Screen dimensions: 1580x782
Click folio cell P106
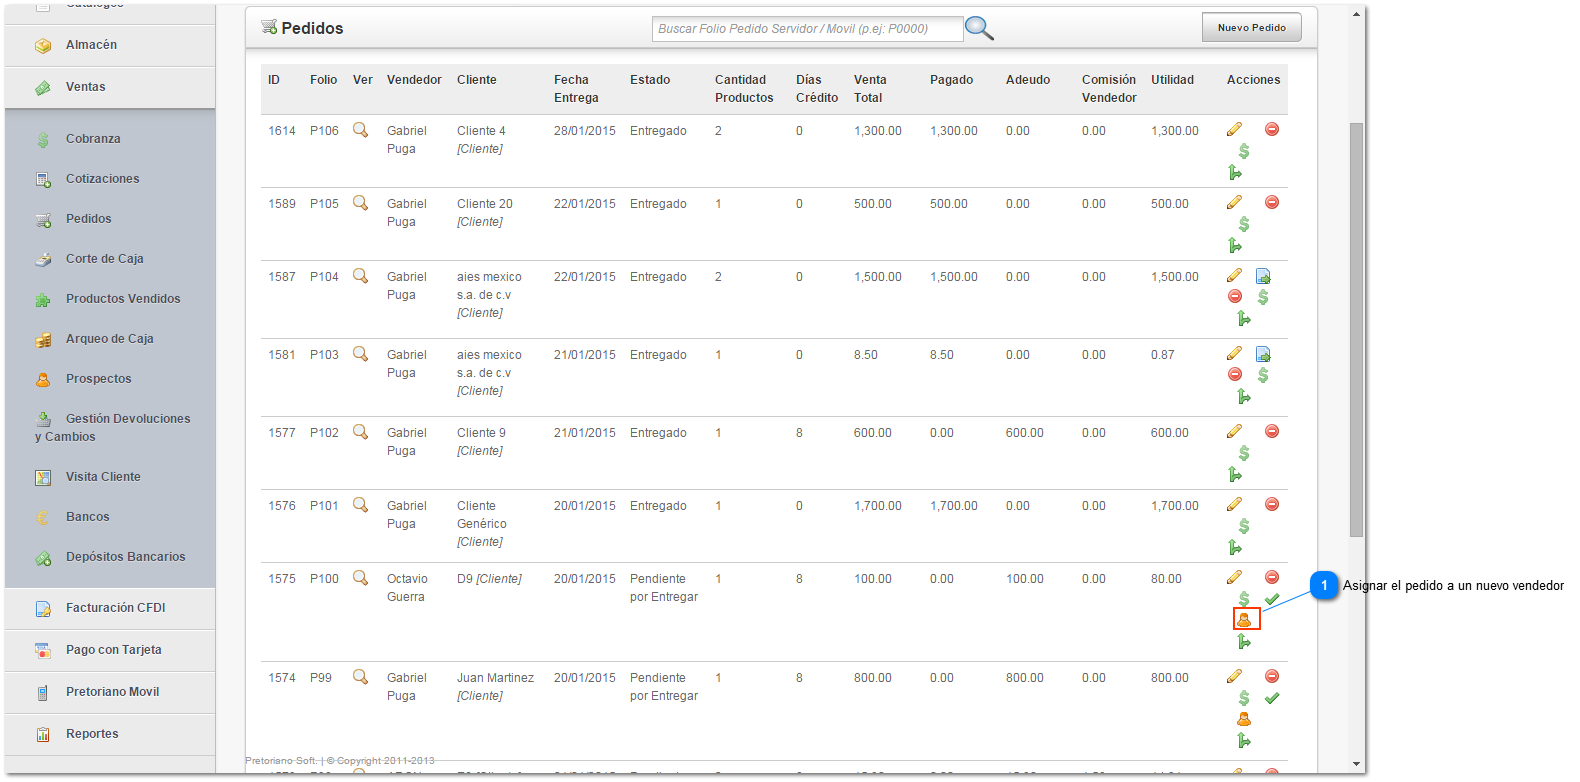pos(324,131)
